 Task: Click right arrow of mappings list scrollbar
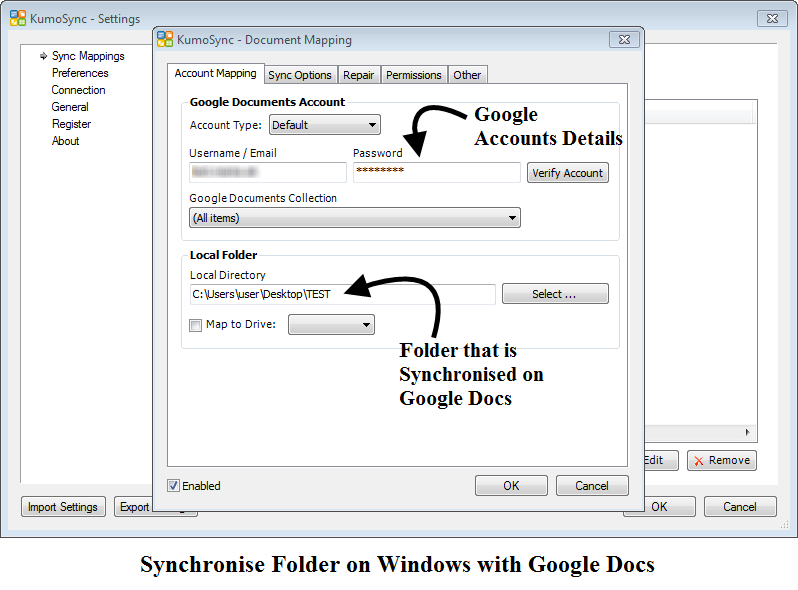pyautogui.click(x=747, y=433)
